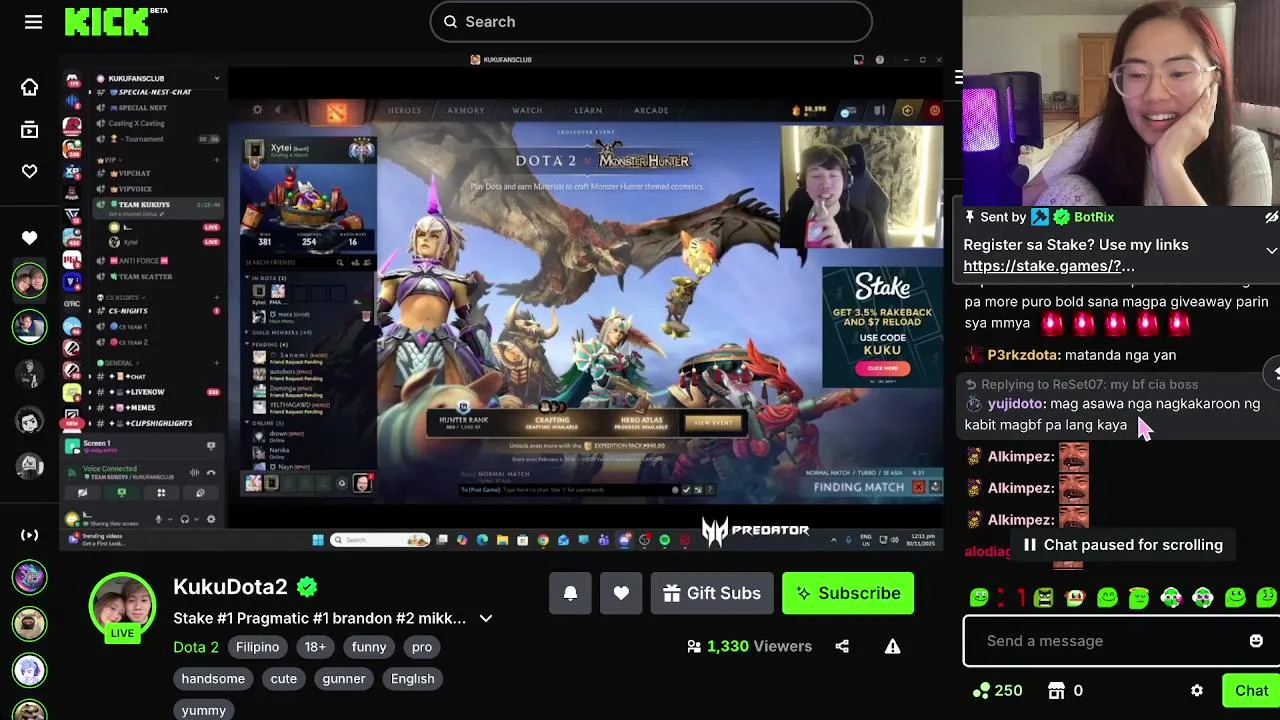Click the Gift Subs button
Viewport: 1280px width, 720px height.
(712, 593)
